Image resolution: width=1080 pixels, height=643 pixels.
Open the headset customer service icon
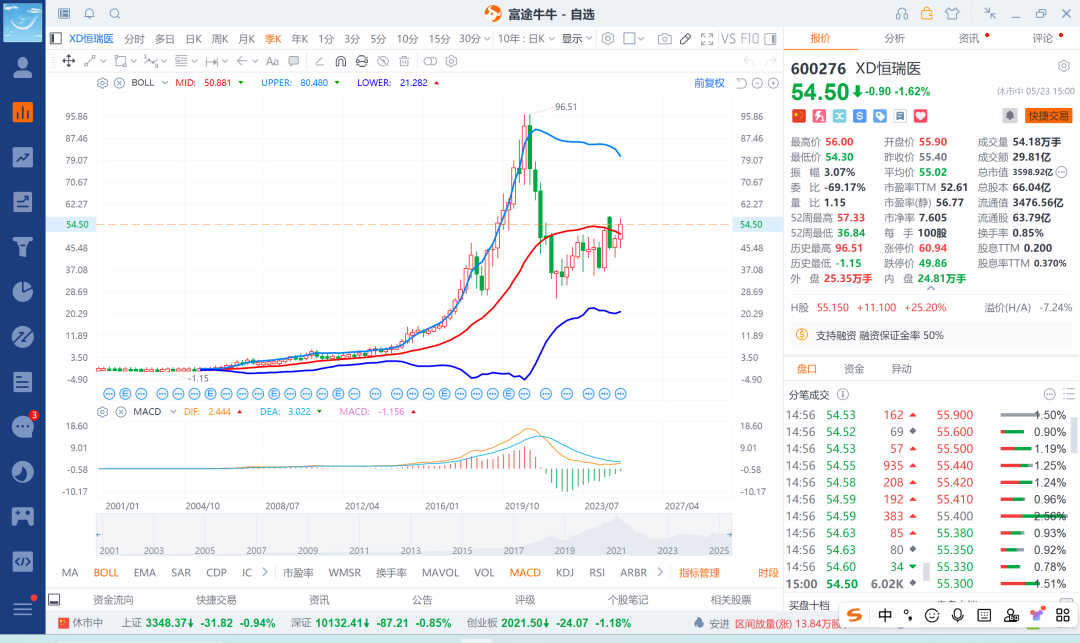click(x=902, y=14)
